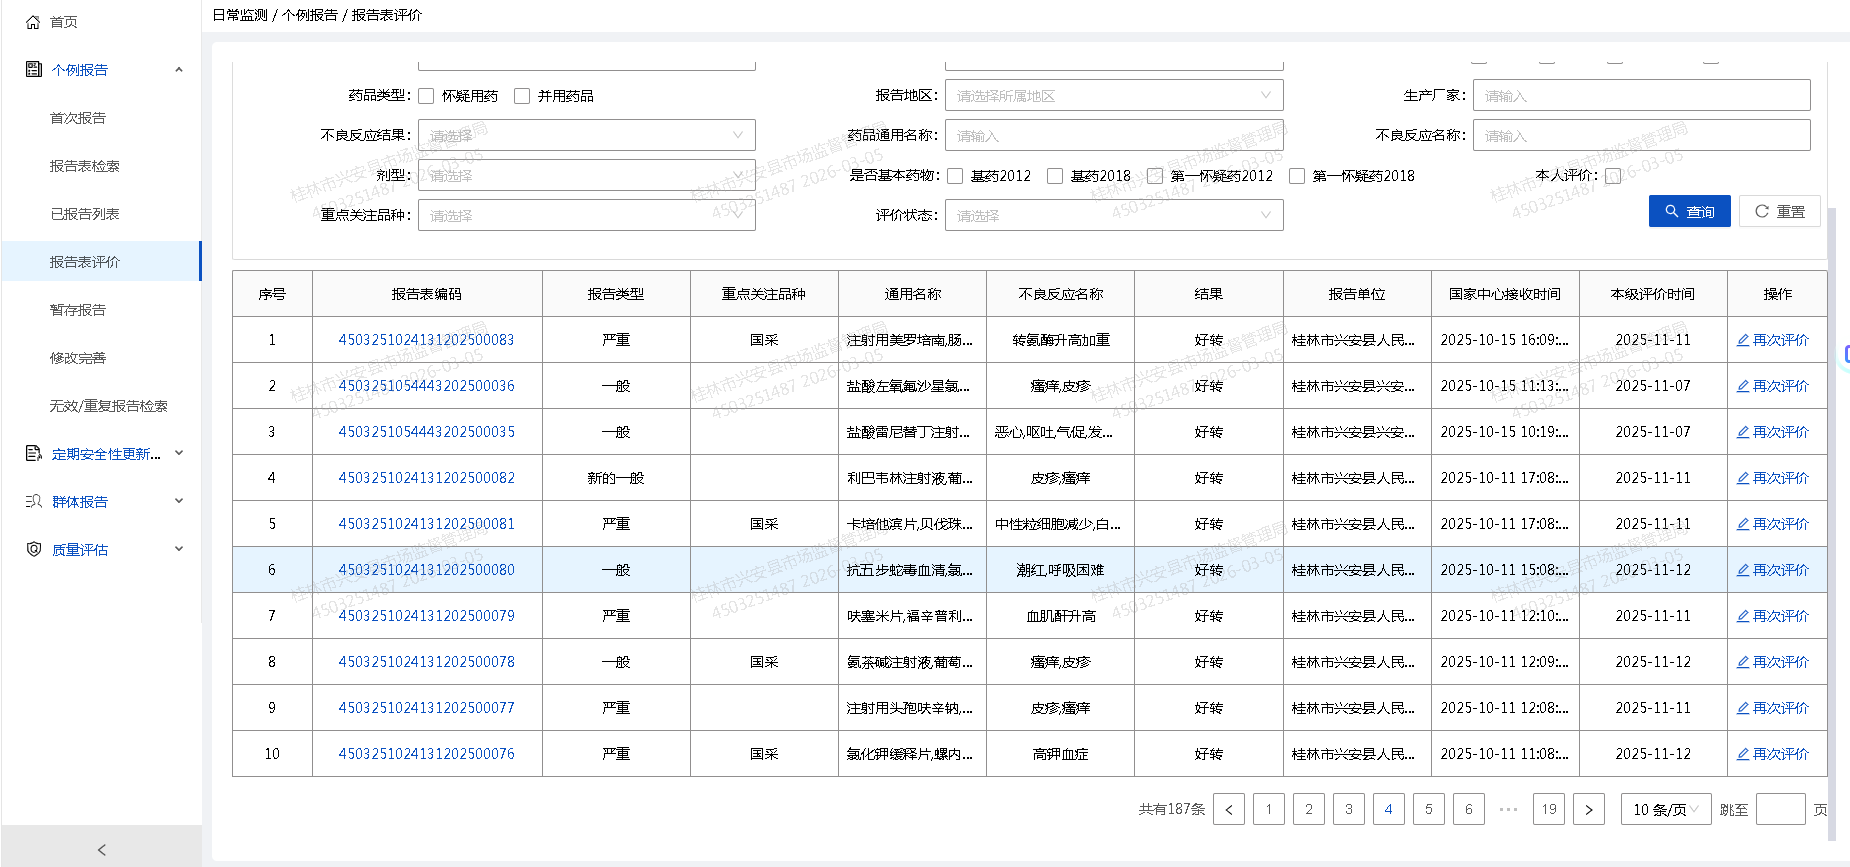Viewport: 1850px width, 867px height.
Task: Click the 质量评估 shield icon
Action: (34, 549)
